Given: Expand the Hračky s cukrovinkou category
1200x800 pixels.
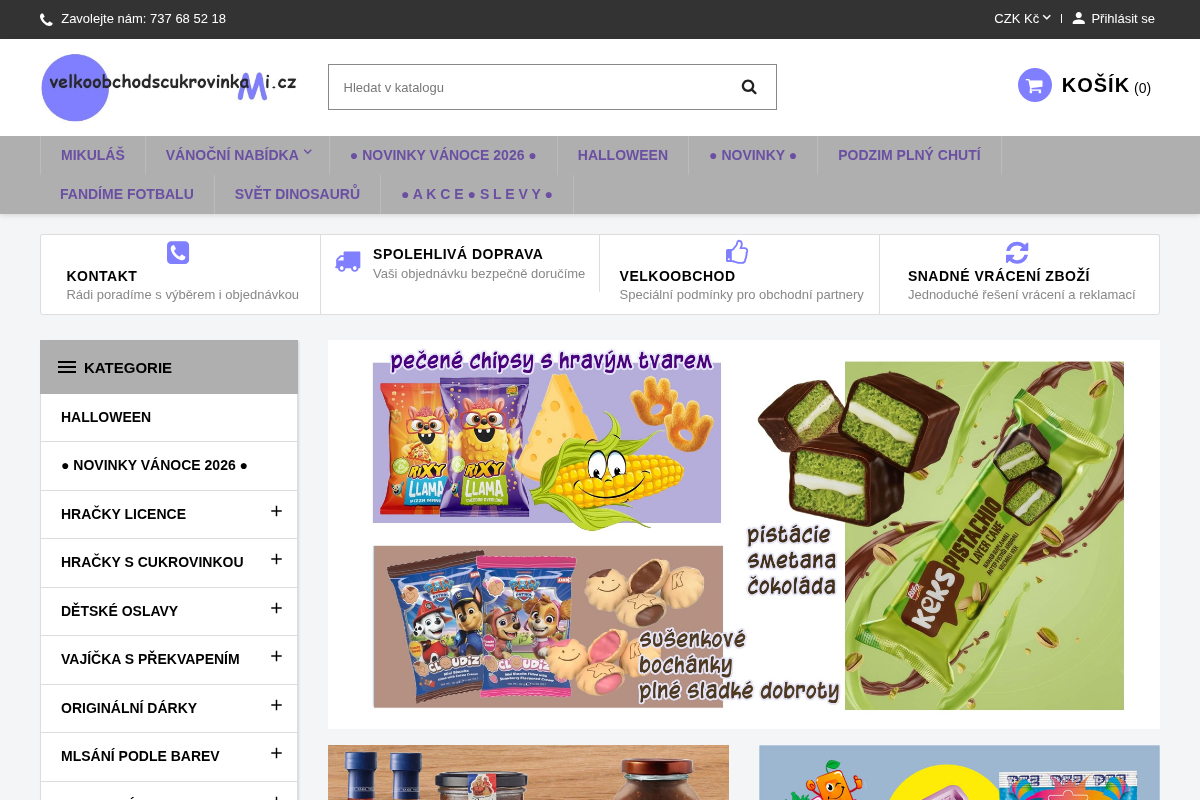Looking at the screenshot, I should [x=277, y=559].
